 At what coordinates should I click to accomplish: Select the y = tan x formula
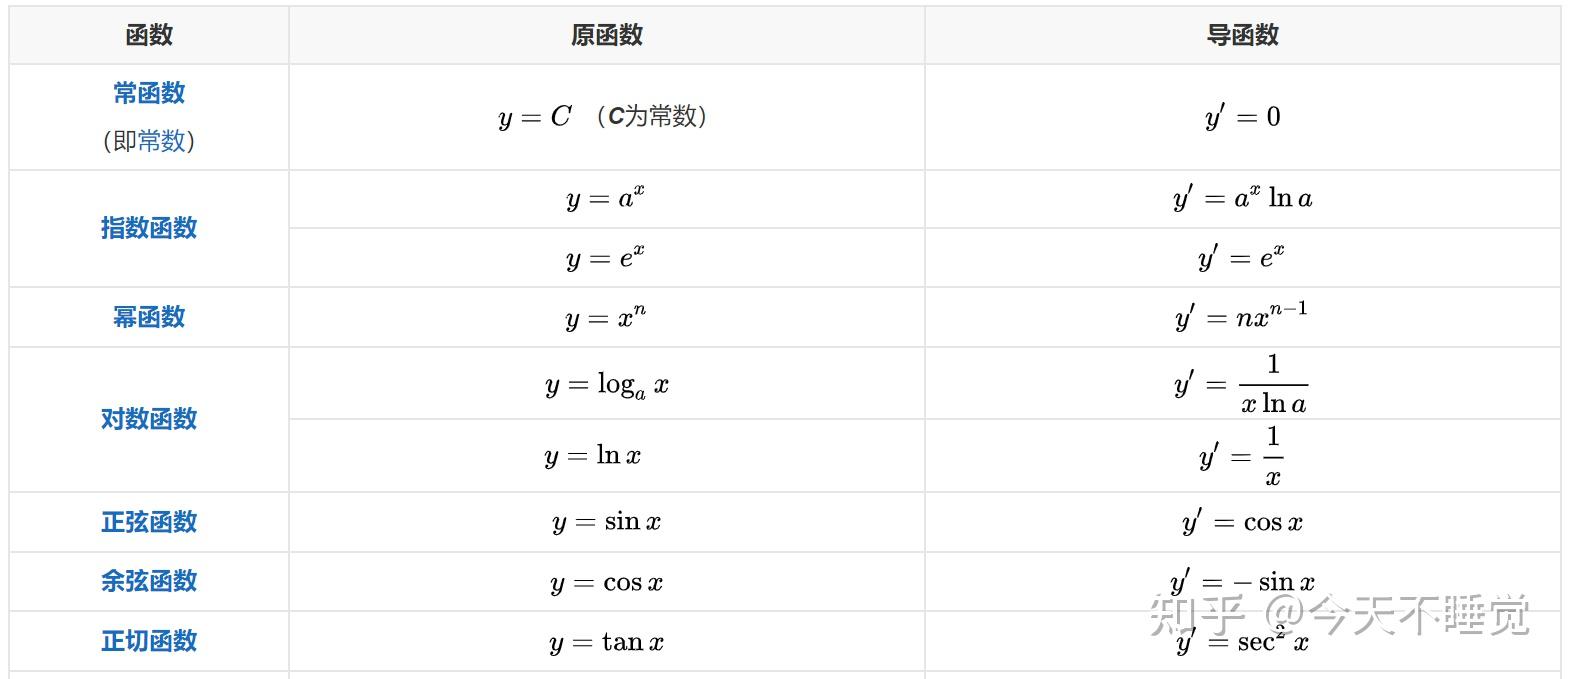[606, 642]
